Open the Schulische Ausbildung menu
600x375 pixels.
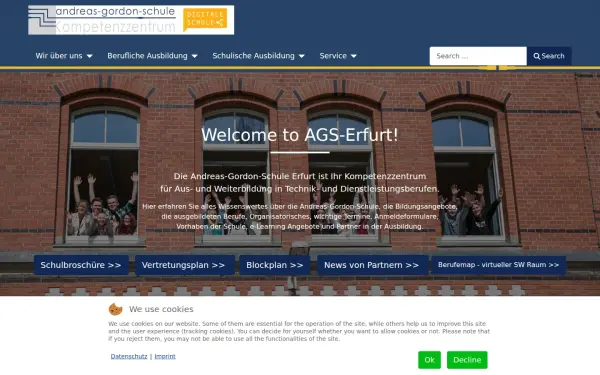point(253,56)
